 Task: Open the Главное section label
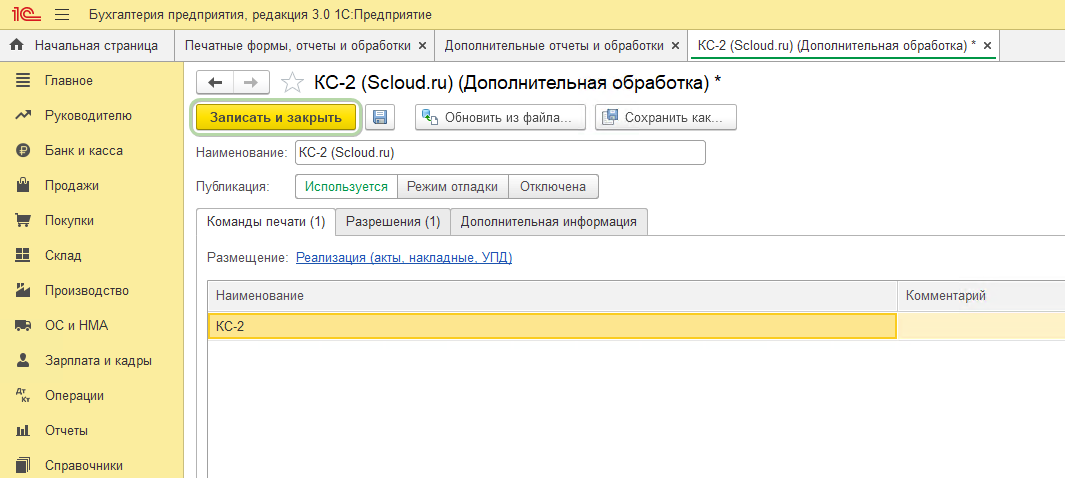[69, 81]
